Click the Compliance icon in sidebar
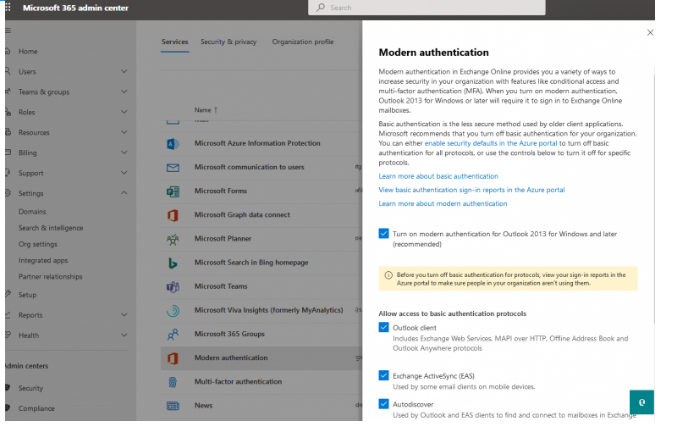Image resolution: width=694 pixels, height=437 pixels. click(x=8, y=408)
